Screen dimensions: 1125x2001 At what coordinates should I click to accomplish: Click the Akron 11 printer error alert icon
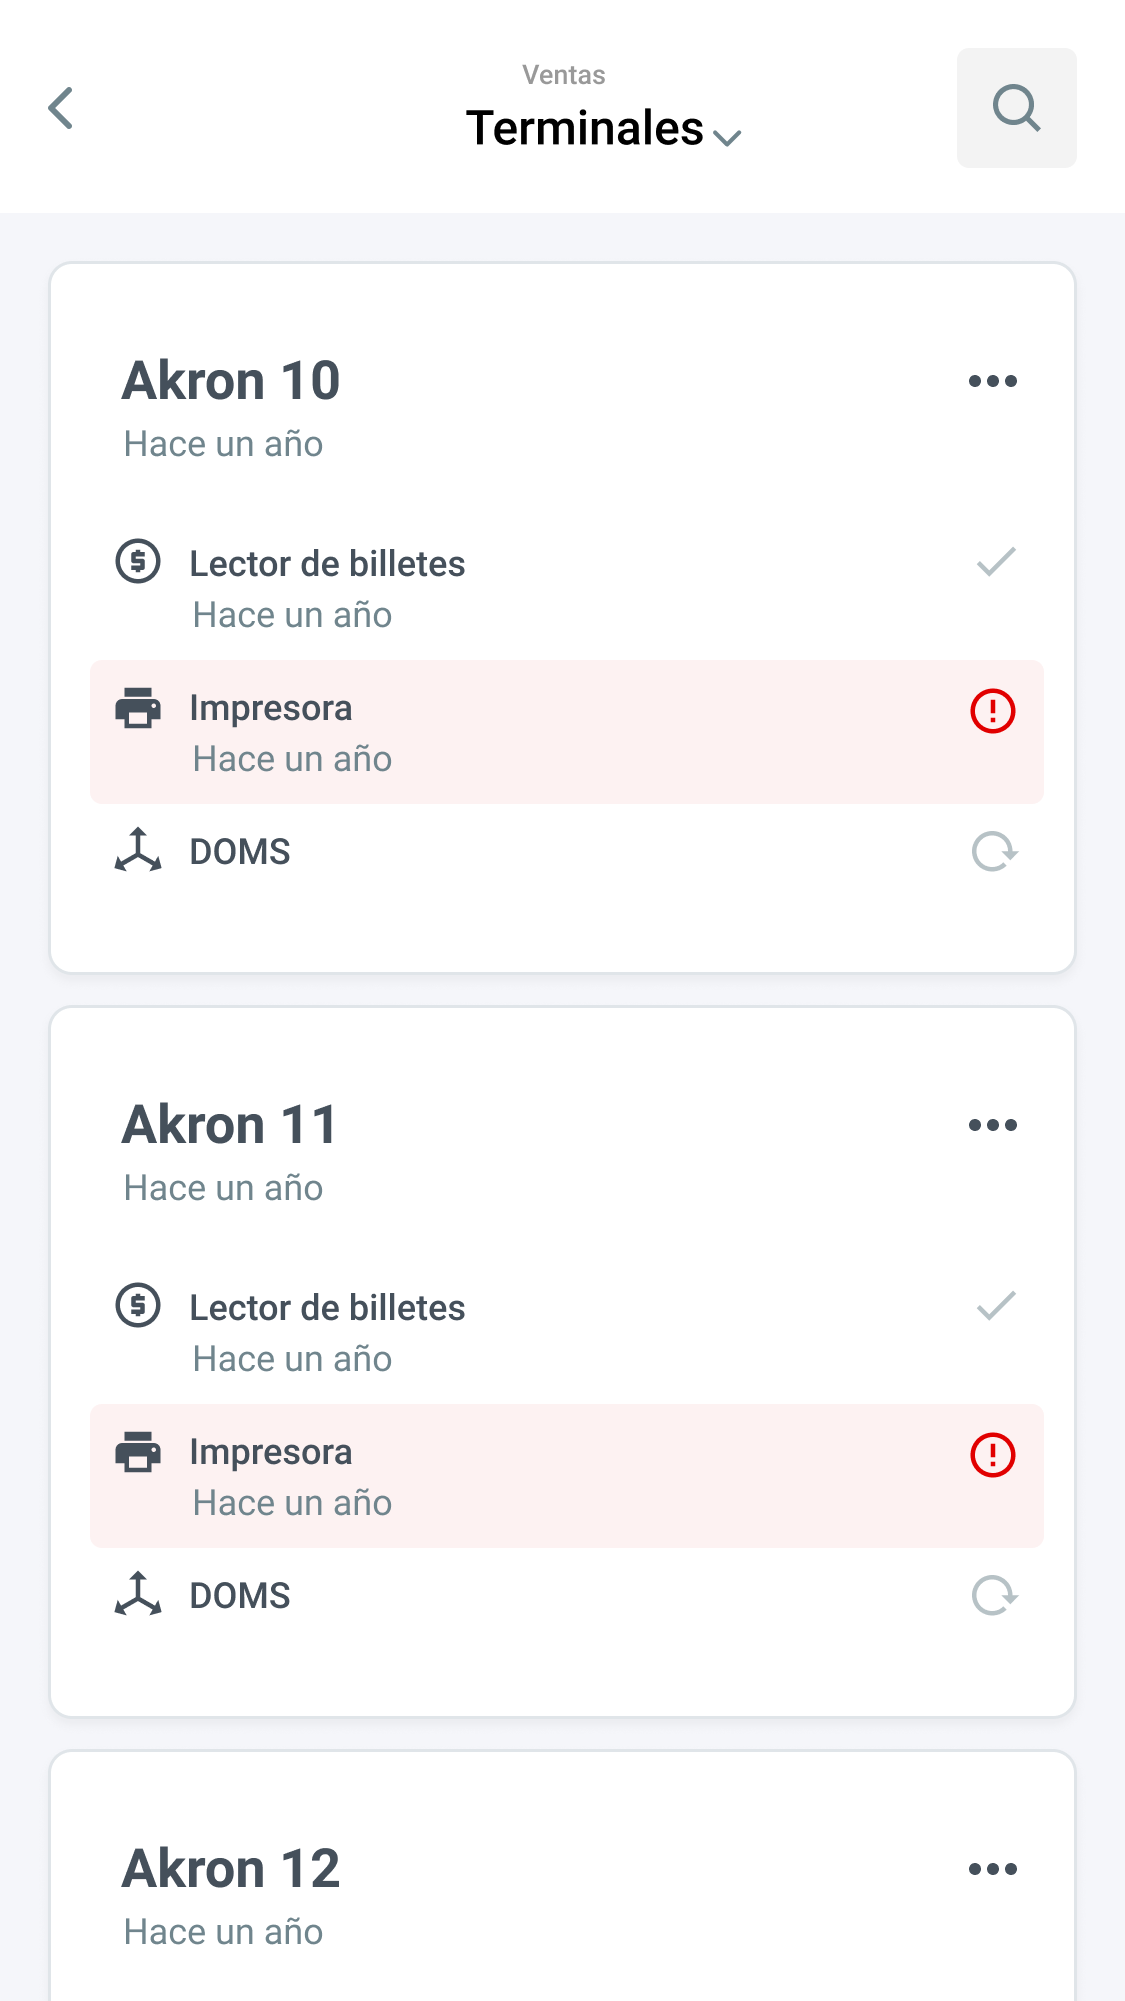coord(992,1455)
